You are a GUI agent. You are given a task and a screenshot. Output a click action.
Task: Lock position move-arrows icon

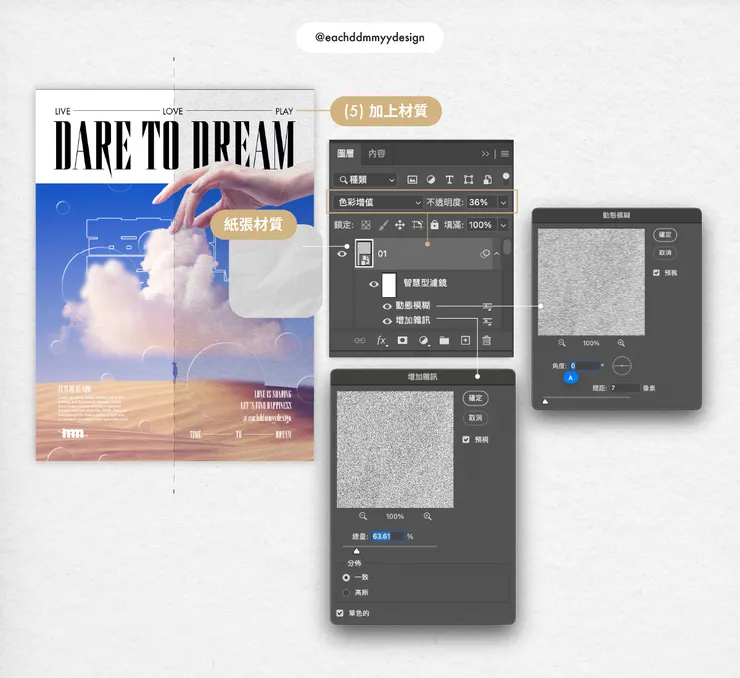(400, 225)
